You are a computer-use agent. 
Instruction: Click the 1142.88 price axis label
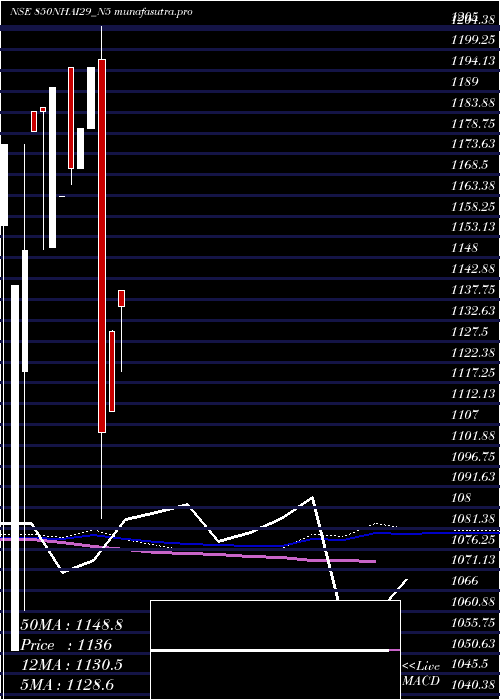(x=473, y=268)
